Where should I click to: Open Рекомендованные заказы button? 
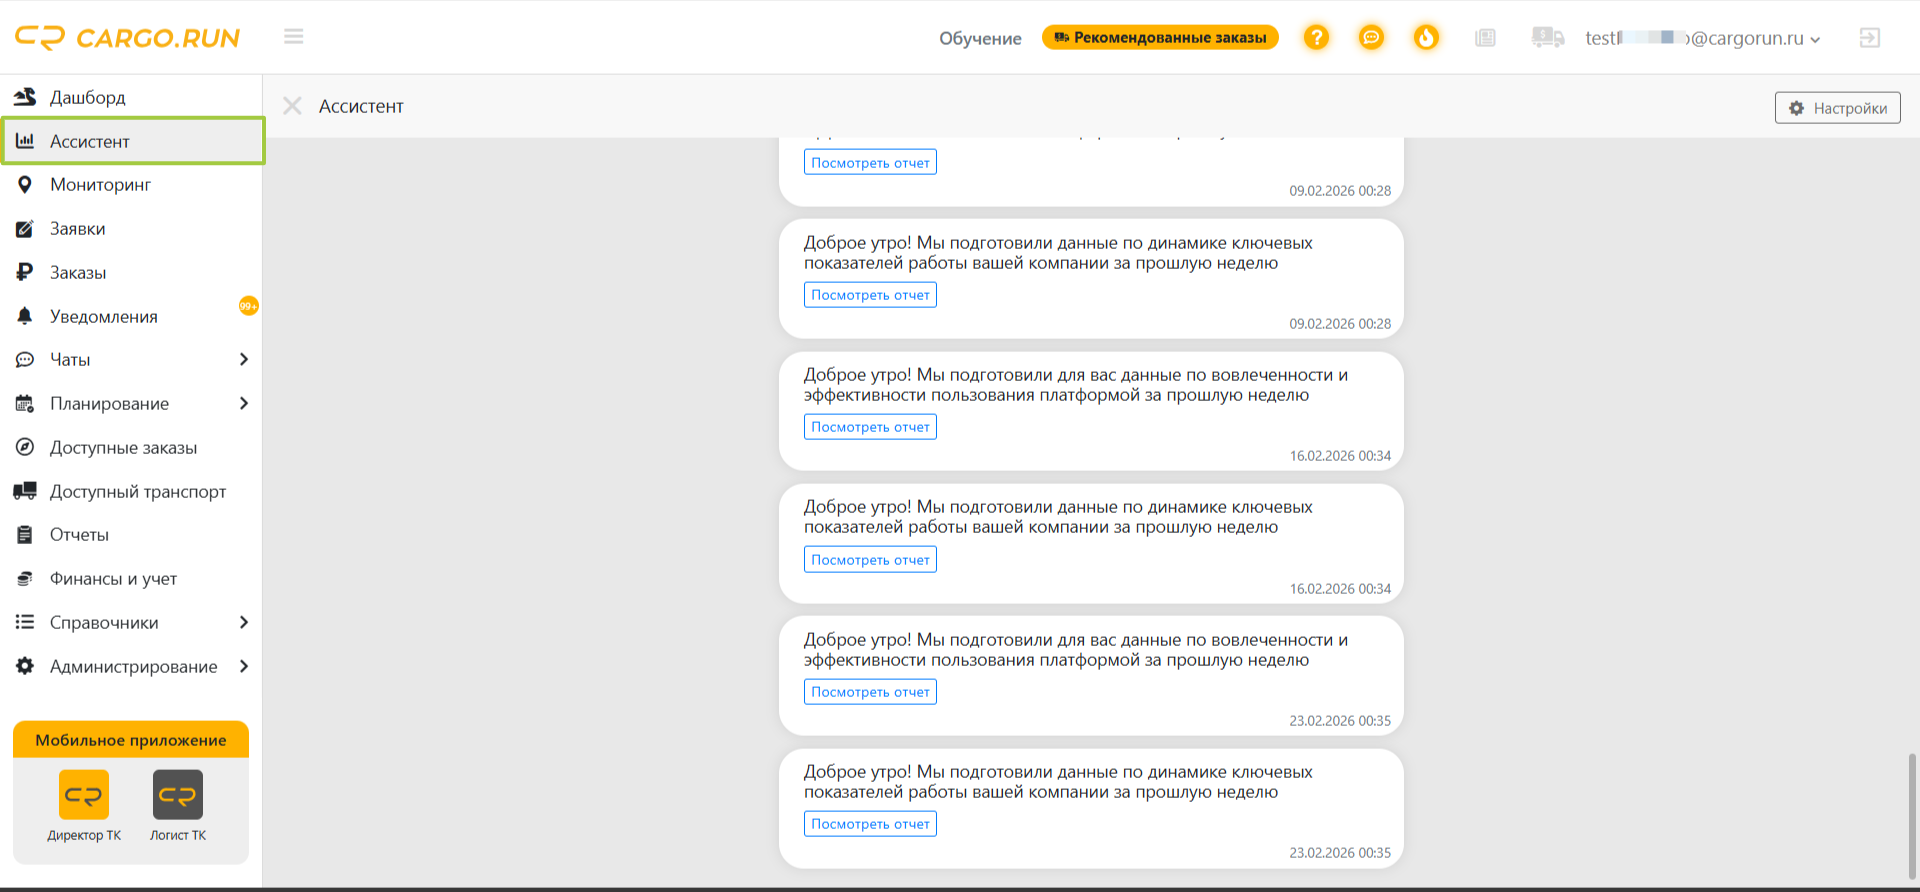1160,37
